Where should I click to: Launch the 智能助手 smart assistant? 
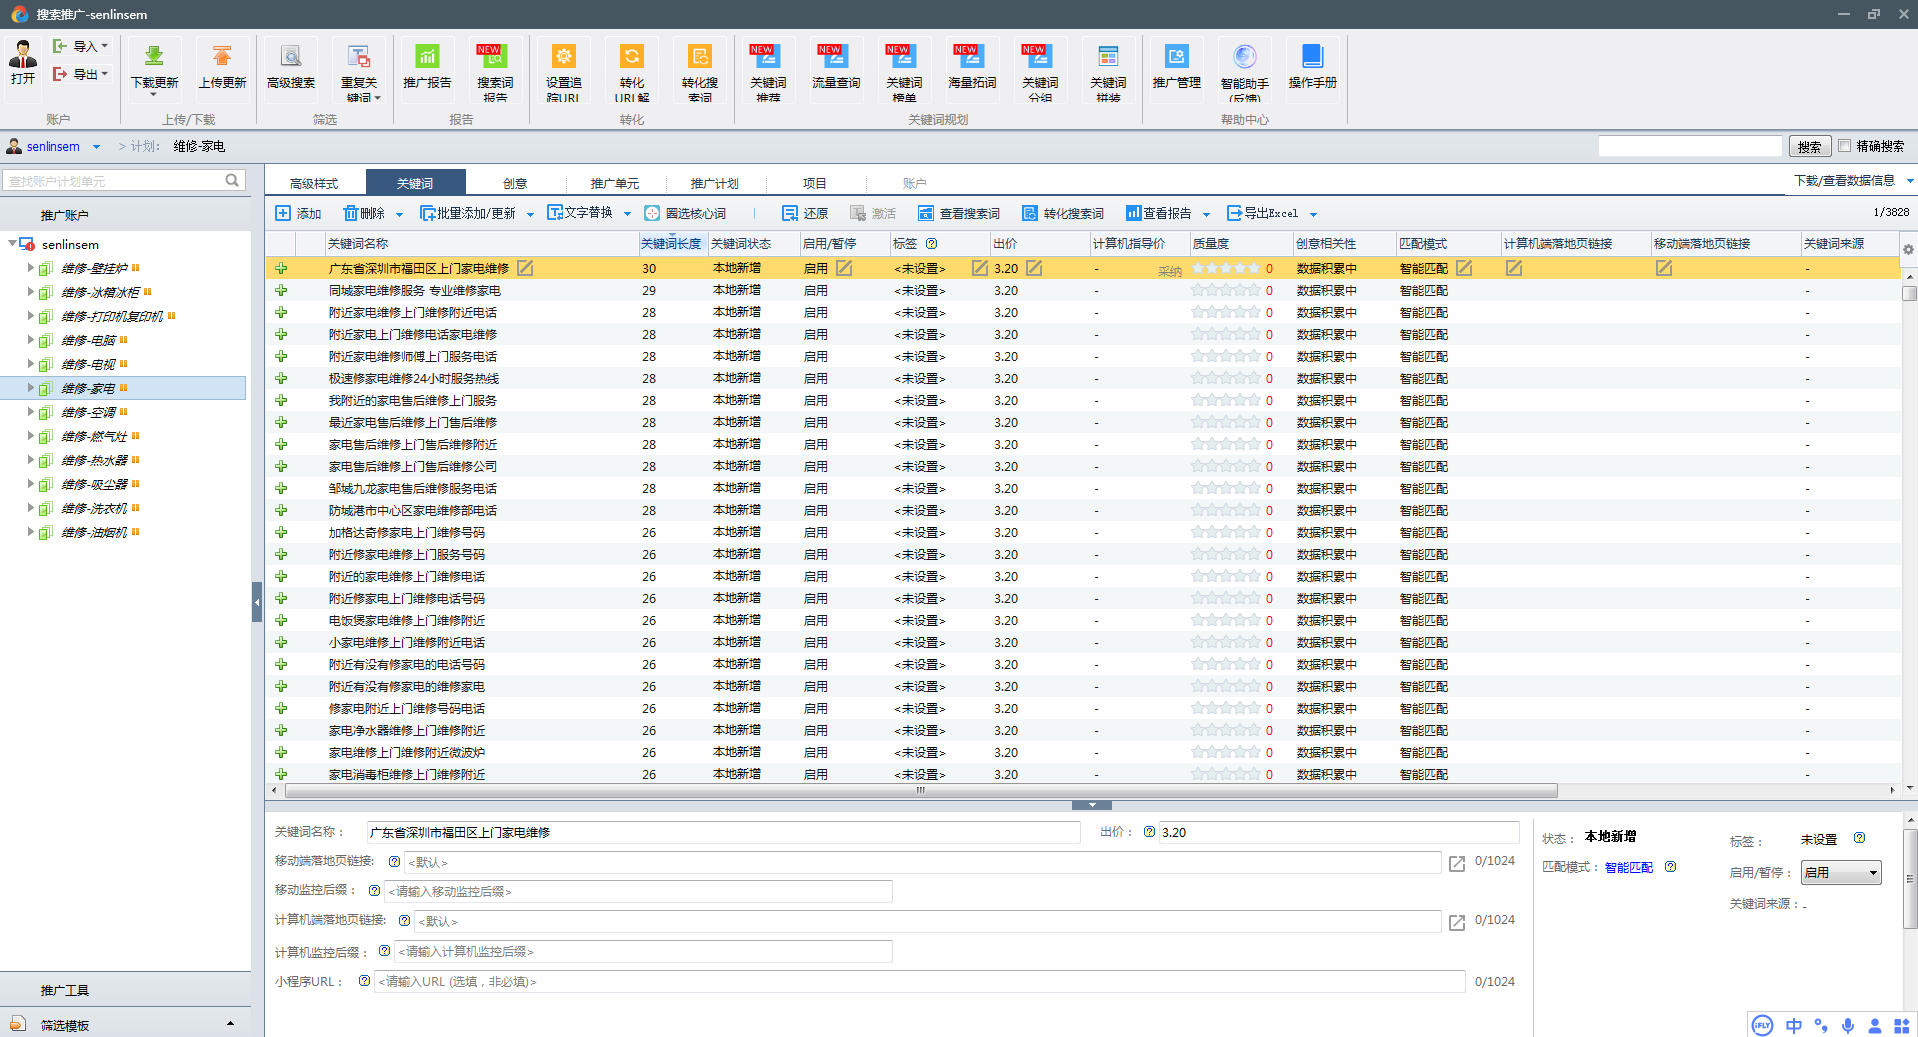click(1244, 57)
